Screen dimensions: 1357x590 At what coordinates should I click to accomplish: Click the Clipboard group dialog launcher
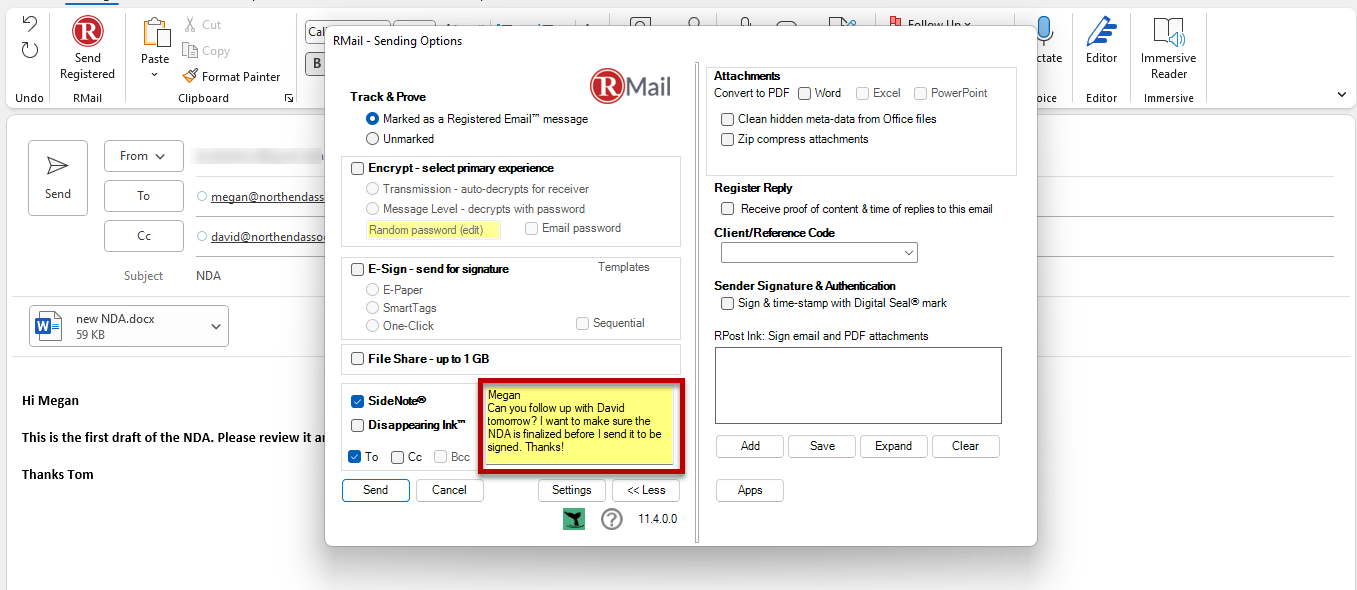289,96
